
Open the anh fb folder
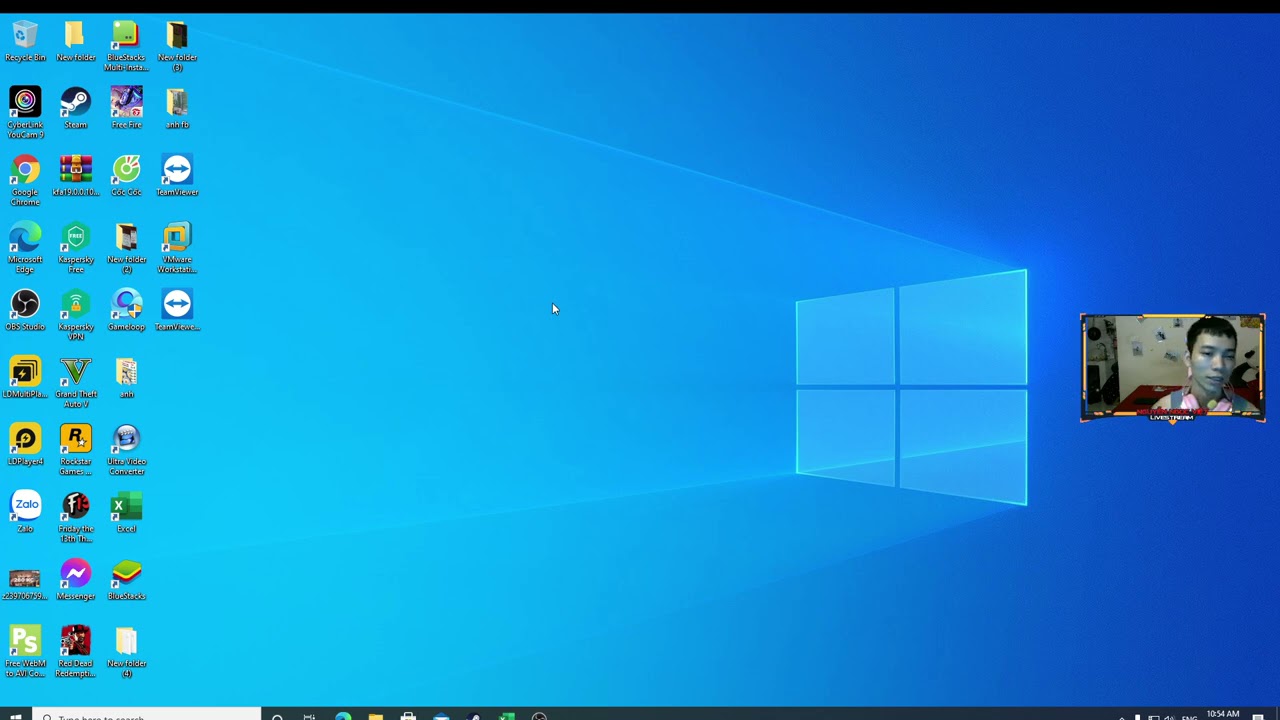177,108
